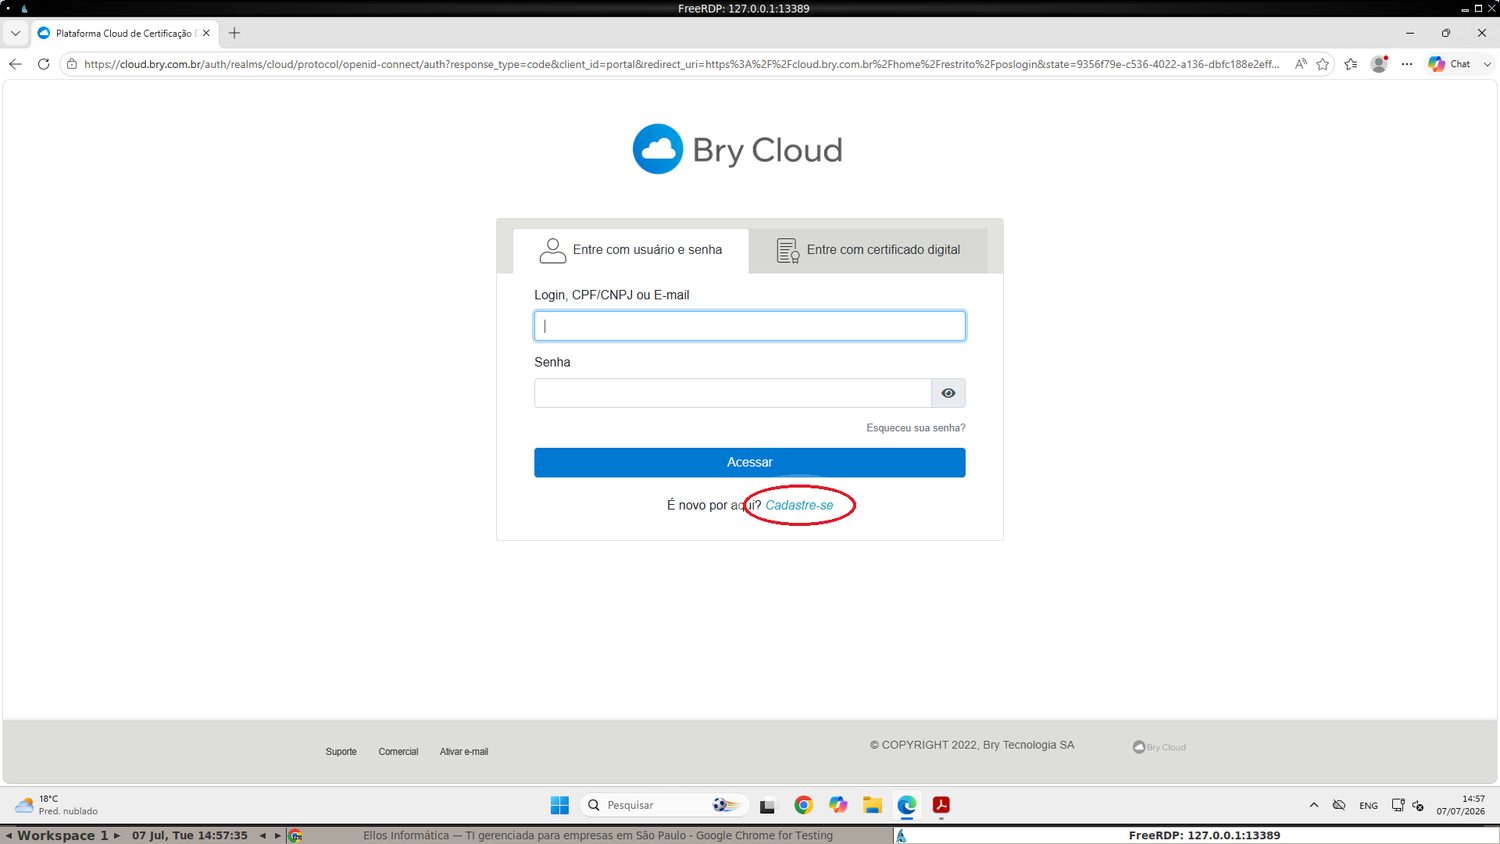The height and width of the screenshot is (844, 1500).
Task: Add page to favorites star icon
Action: coord(1323,64)
